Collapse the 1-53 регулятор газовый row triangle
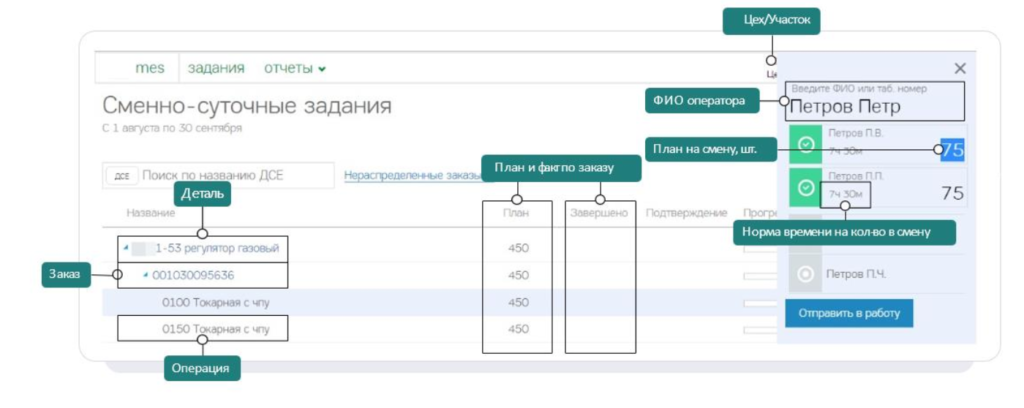The height and width of the screenshot is (408, 1024). point(126,247)
